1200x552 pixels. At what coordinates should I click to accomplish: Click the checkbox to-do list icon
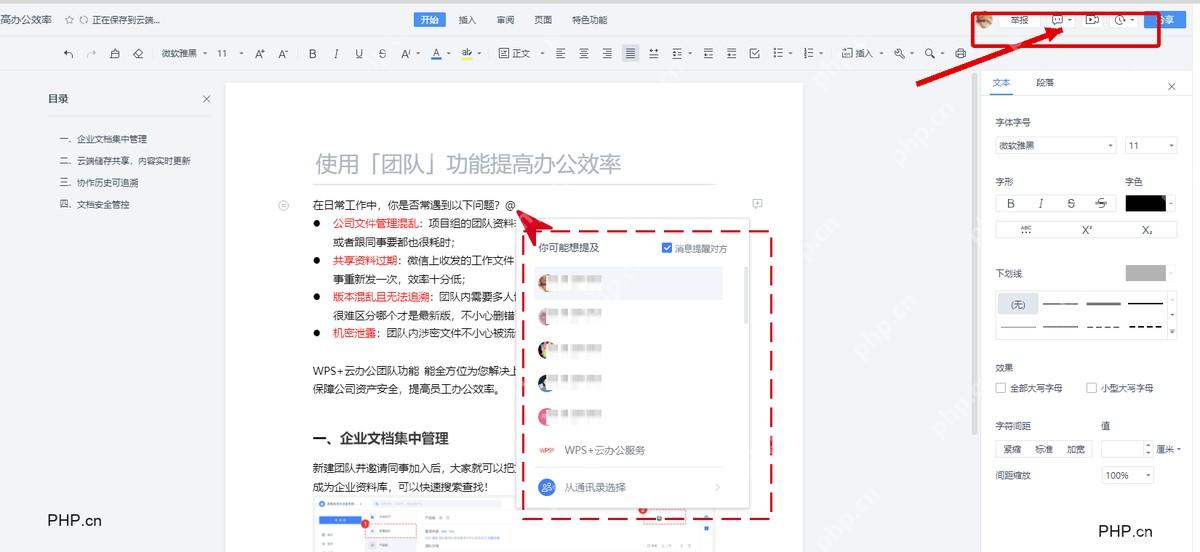755,54
